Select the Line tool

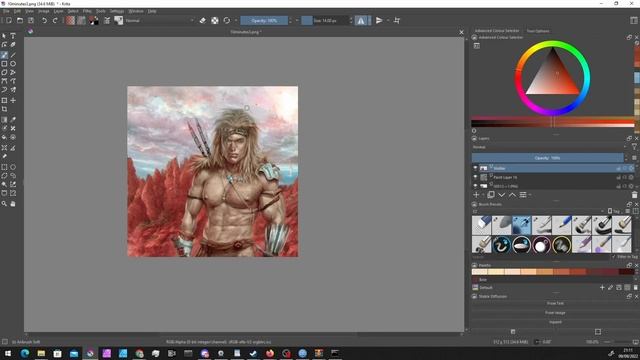[x=13, y=55]
